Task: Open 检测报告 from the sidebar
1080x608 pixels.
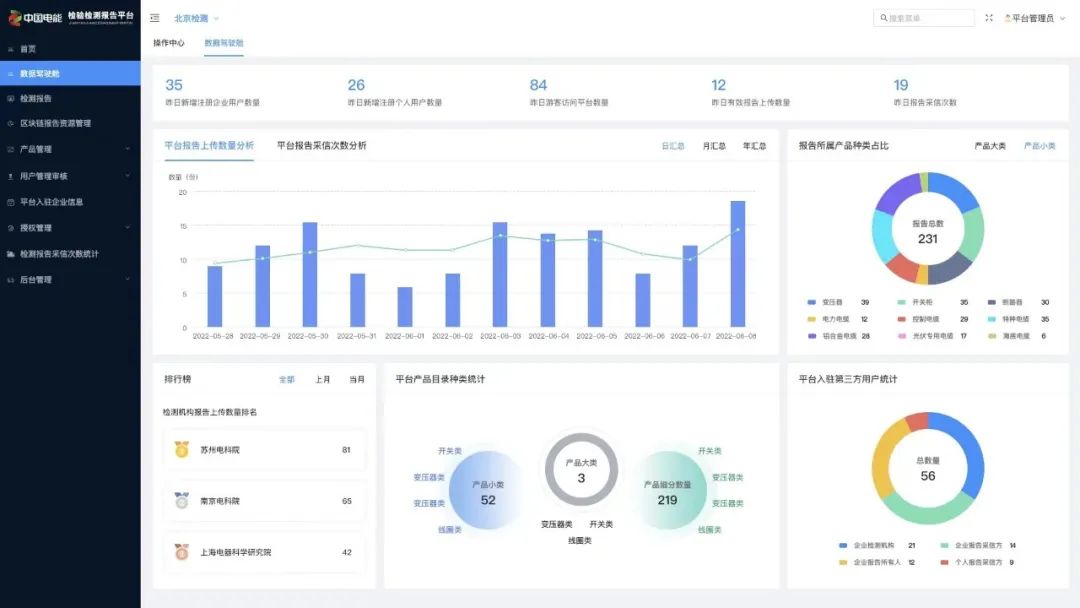Action: coord(36,99)
